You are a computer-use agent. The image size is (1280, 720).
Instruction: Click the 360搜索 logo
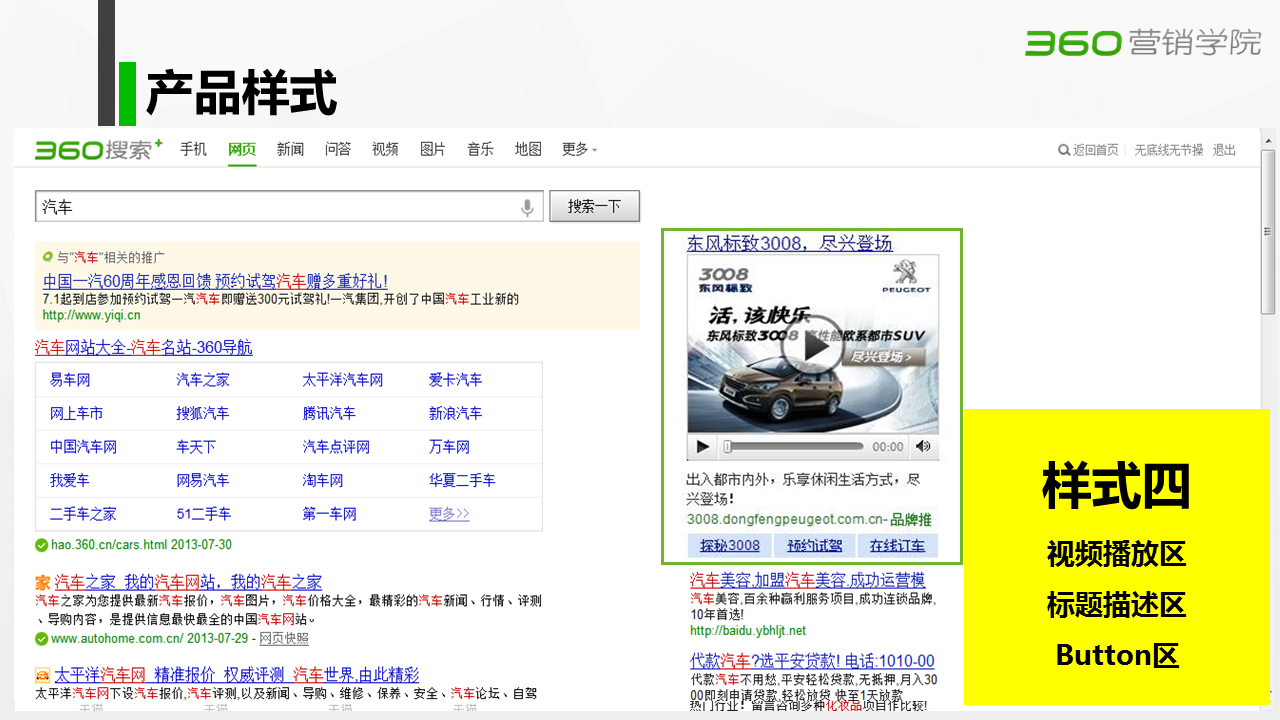tap(98, 149)
